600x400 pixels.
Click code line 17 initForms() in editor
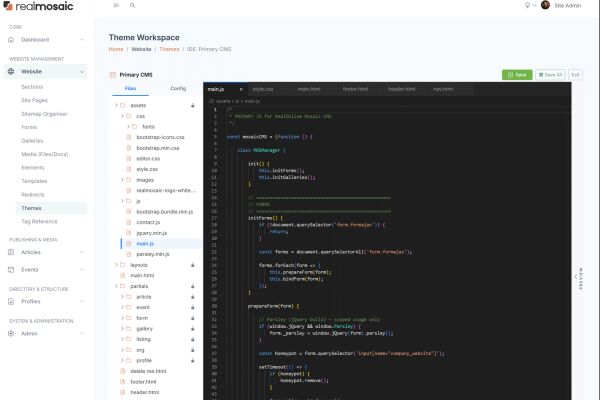pos(265,218)
